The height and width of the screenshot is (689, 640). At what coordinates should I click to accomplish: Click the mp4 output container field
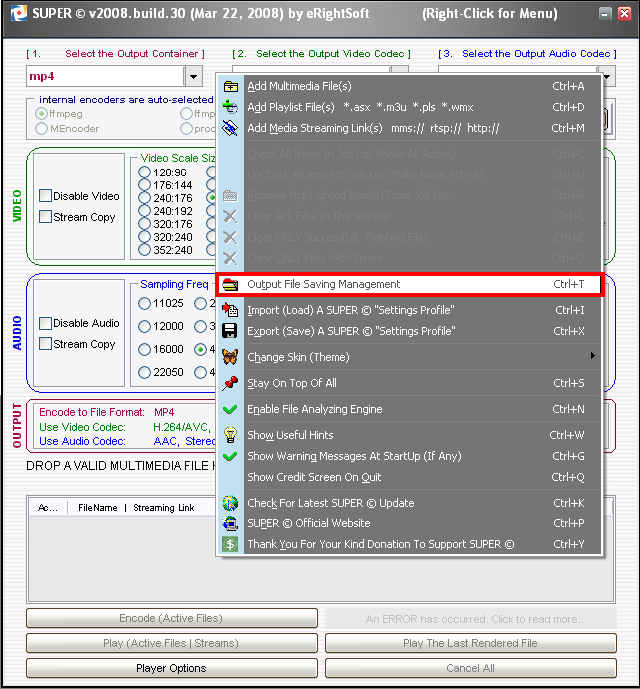(x=105, y=76)
